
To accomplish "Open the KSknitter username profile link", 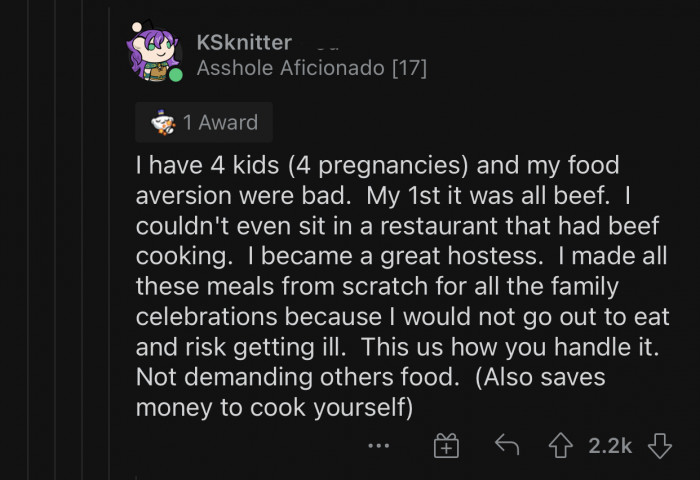I will (x=244, y=42).
